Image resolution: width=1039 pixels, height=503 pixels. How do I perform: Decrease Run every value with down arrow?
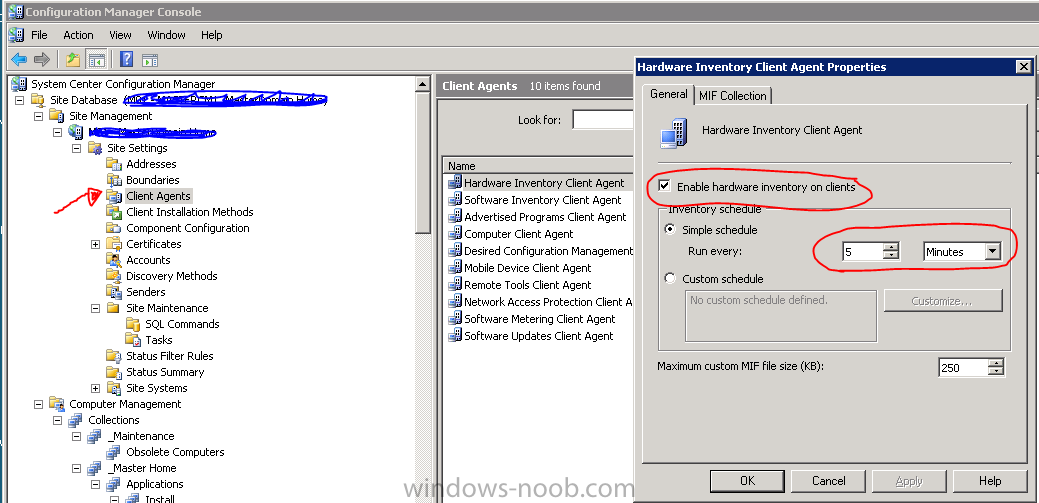tap(892, 256)
